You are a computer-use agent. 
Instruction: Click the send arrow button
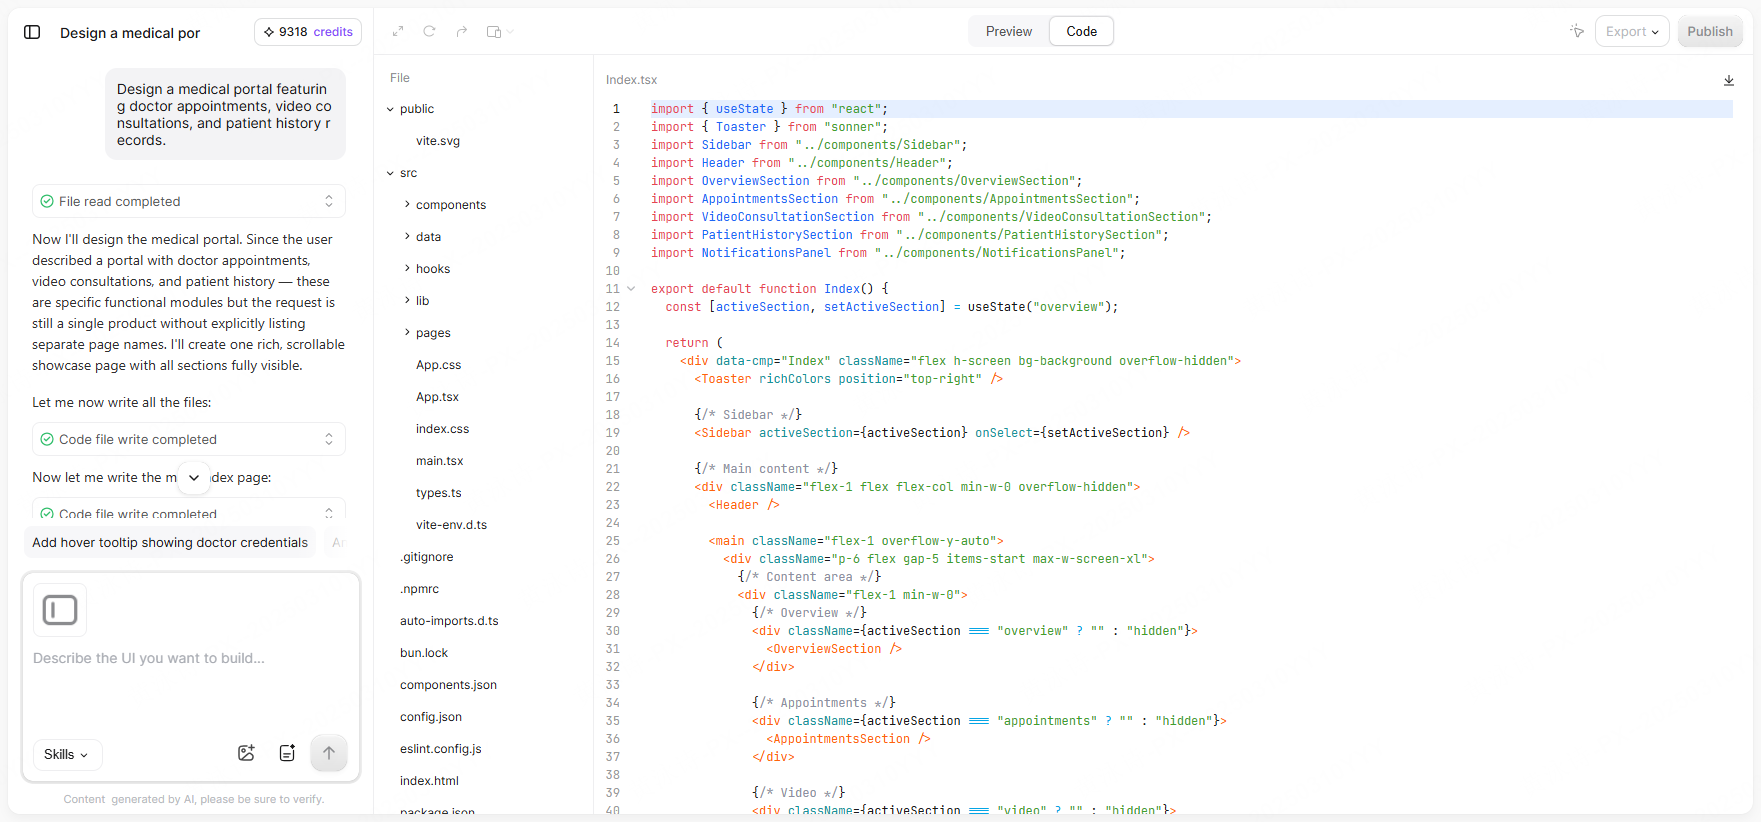(329, 753)
